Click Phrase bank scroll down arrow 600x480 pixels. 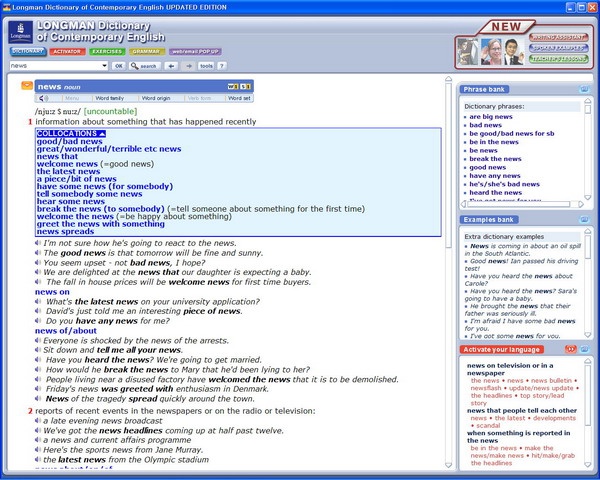tap(588, 198)
